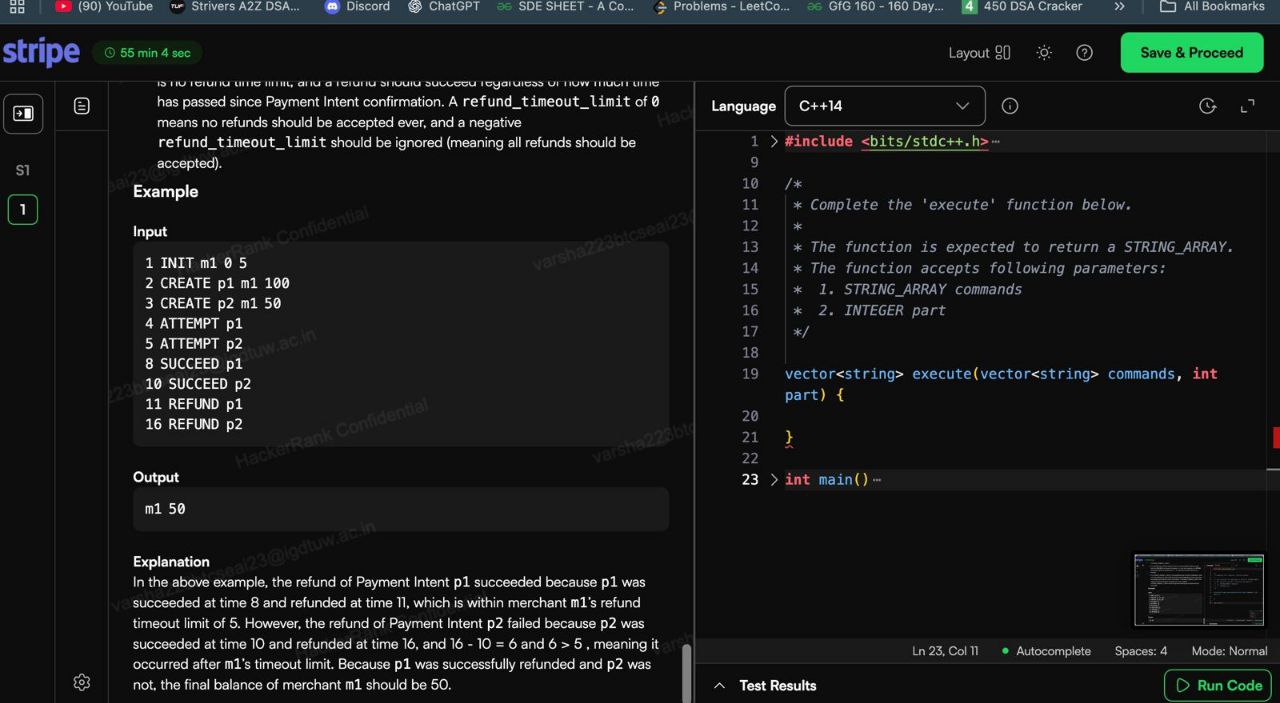Viewport: 1280px width, 703px height.
Task: Expand the editor to fullscreen
Action: 1247,106
